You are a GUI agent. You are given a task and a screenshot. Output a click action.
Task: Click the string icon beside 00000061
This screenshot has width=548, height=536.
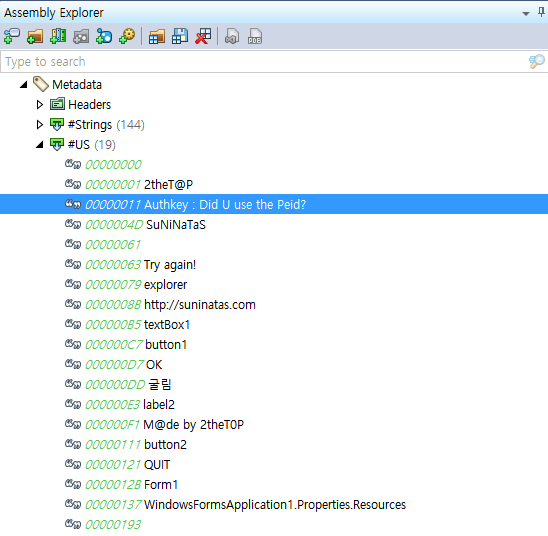point(73,244)
